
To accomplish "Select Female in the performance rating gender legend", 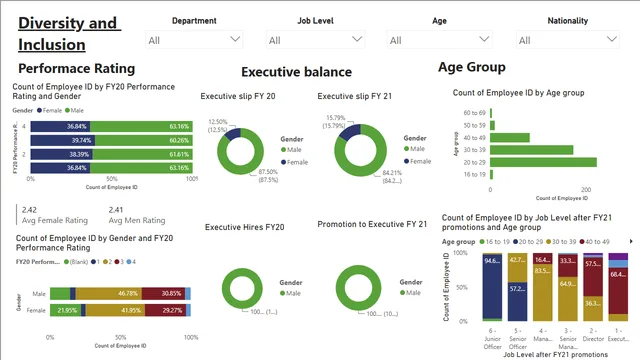I will (49, 110).
